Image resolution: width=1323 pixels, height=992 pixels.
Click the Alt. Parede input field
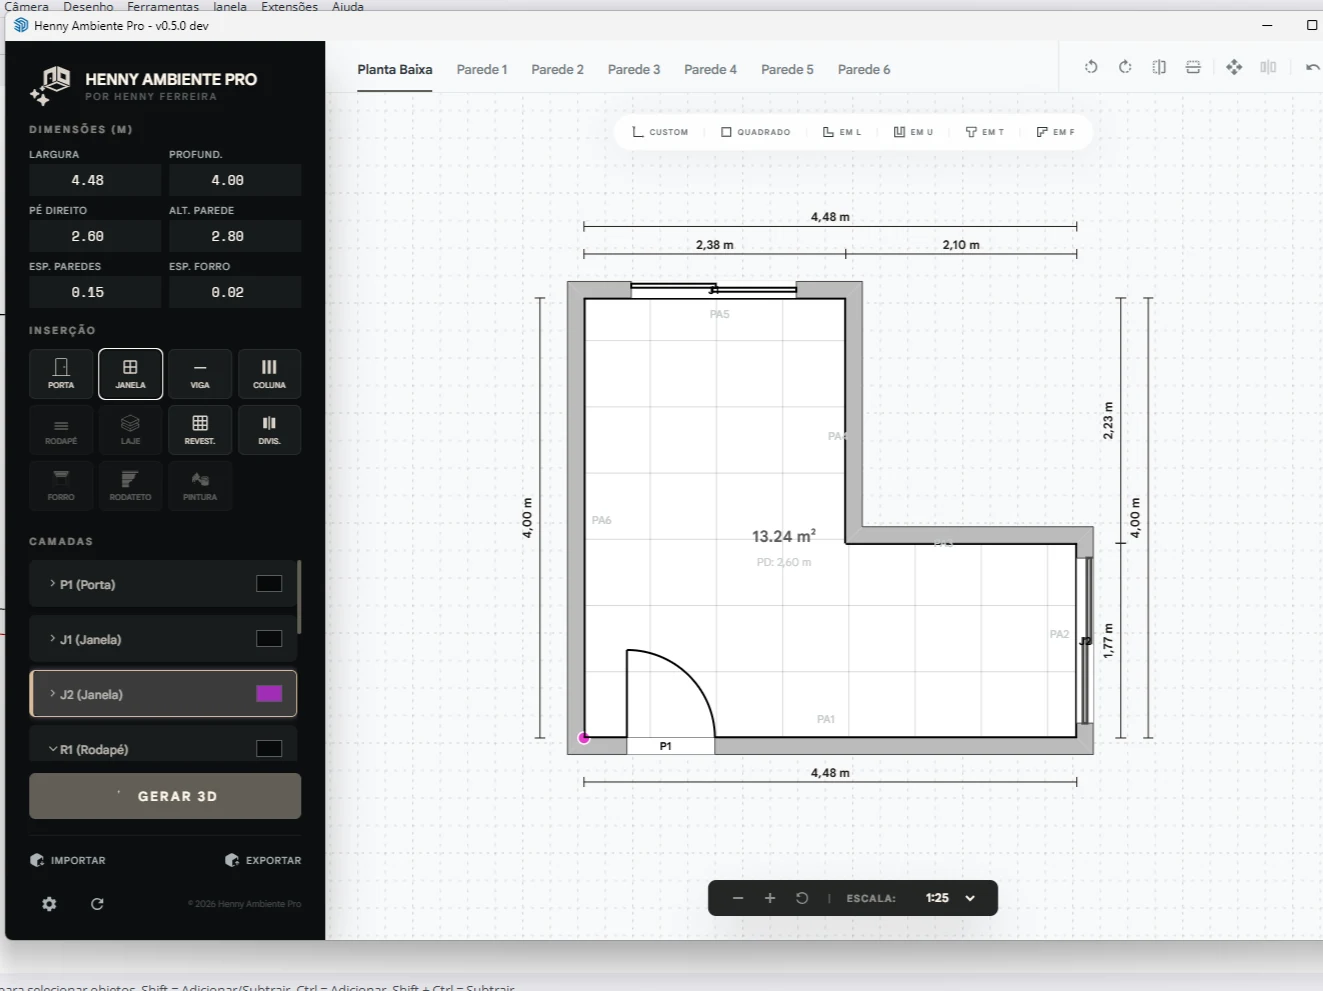point(235,236)
